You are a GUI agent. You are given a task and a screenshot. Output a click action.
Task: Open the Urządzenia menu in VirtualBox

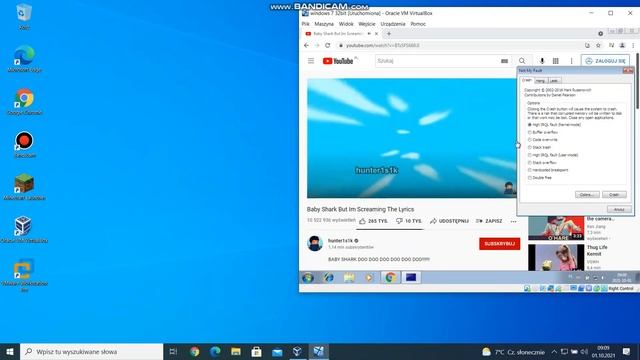[x=393, y=24]
